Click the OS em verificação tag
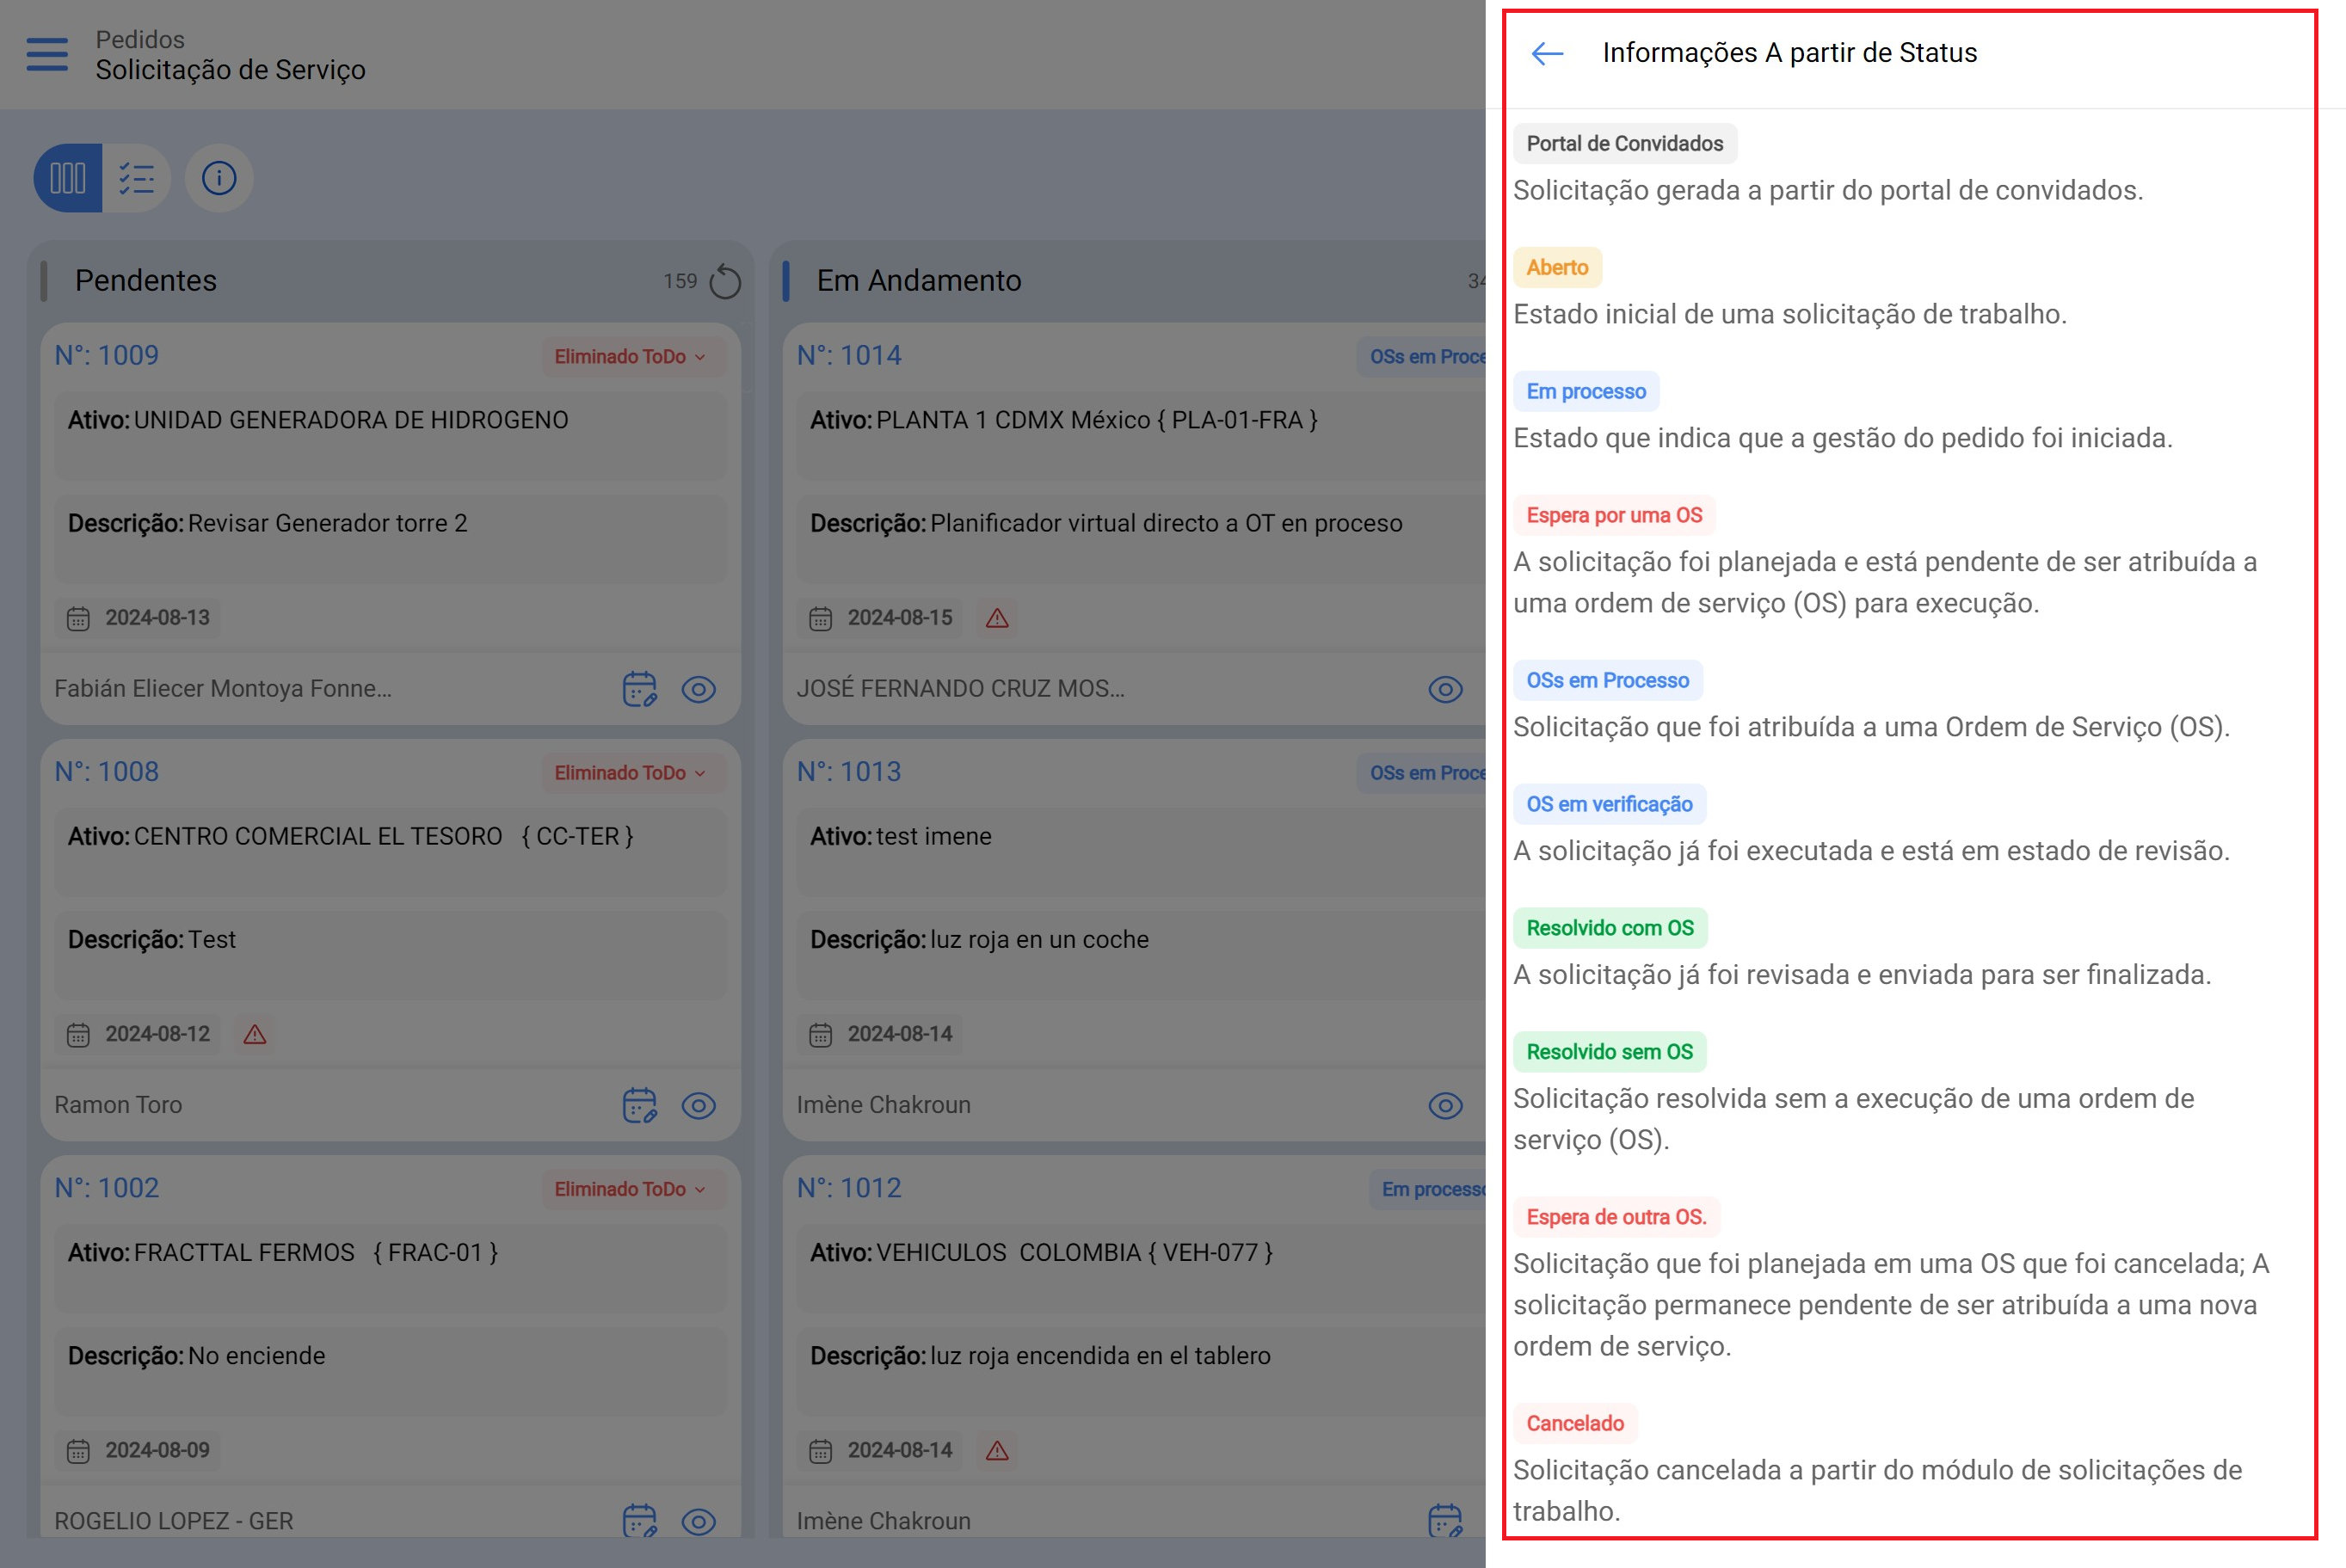The width and height of the screenshot is (2346, 1568). (x=1609, y=805)
